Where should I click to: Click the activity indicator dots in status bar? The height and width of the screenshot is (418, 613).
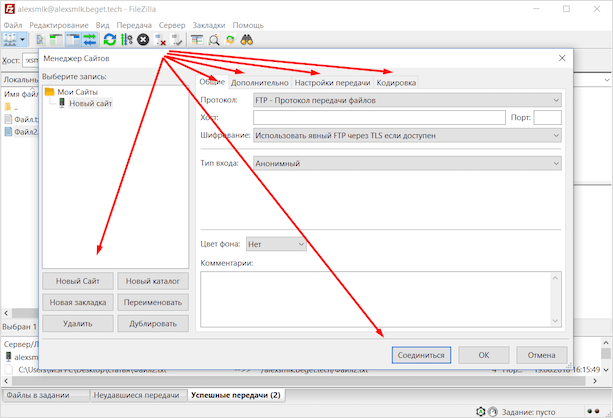click(593, 411)
